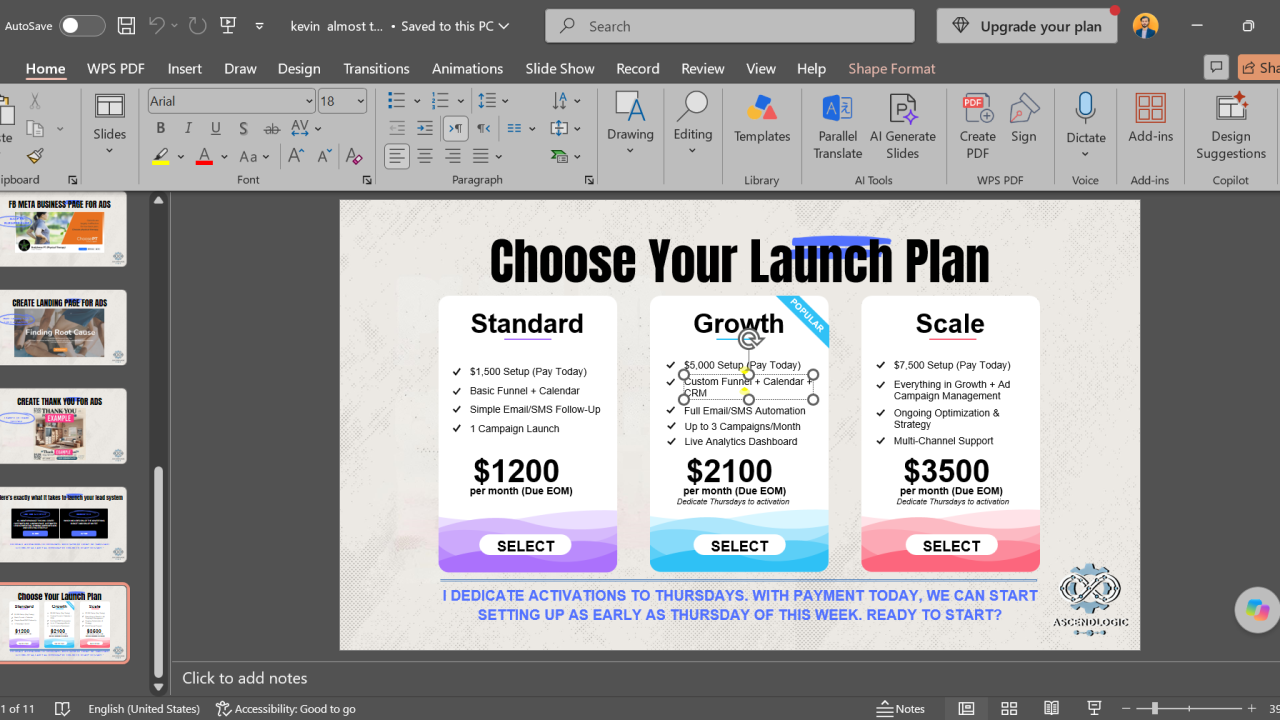This screenshot has height=720, width=1280.
Task: Underline the selected text
Action: click(x=216, y=128)
